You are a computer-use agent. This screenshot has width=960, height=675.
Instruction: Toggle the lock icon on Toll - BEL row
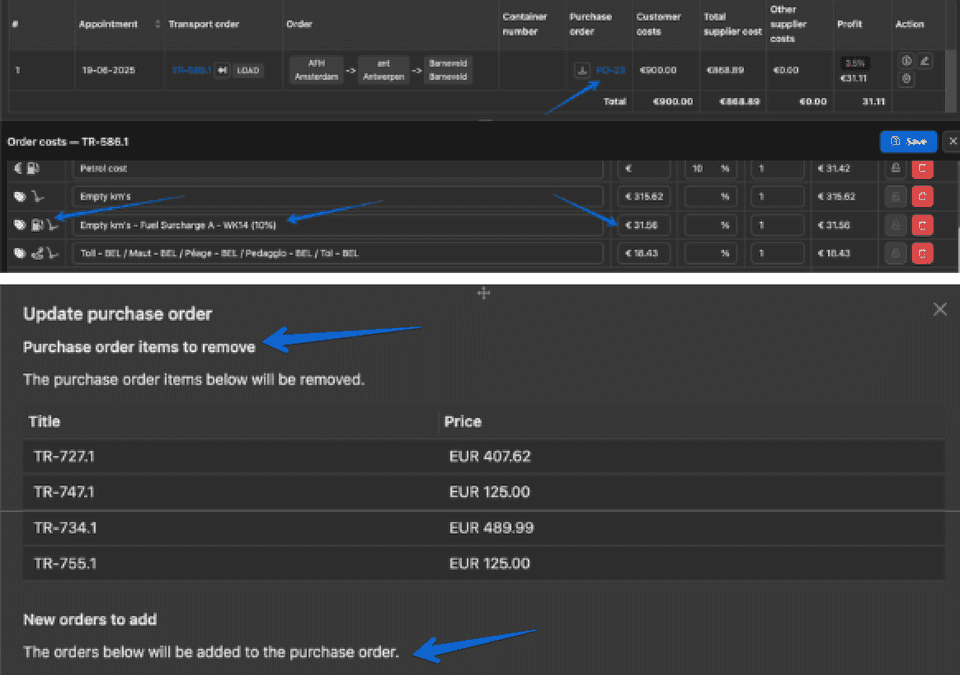[x=896, y=253]
